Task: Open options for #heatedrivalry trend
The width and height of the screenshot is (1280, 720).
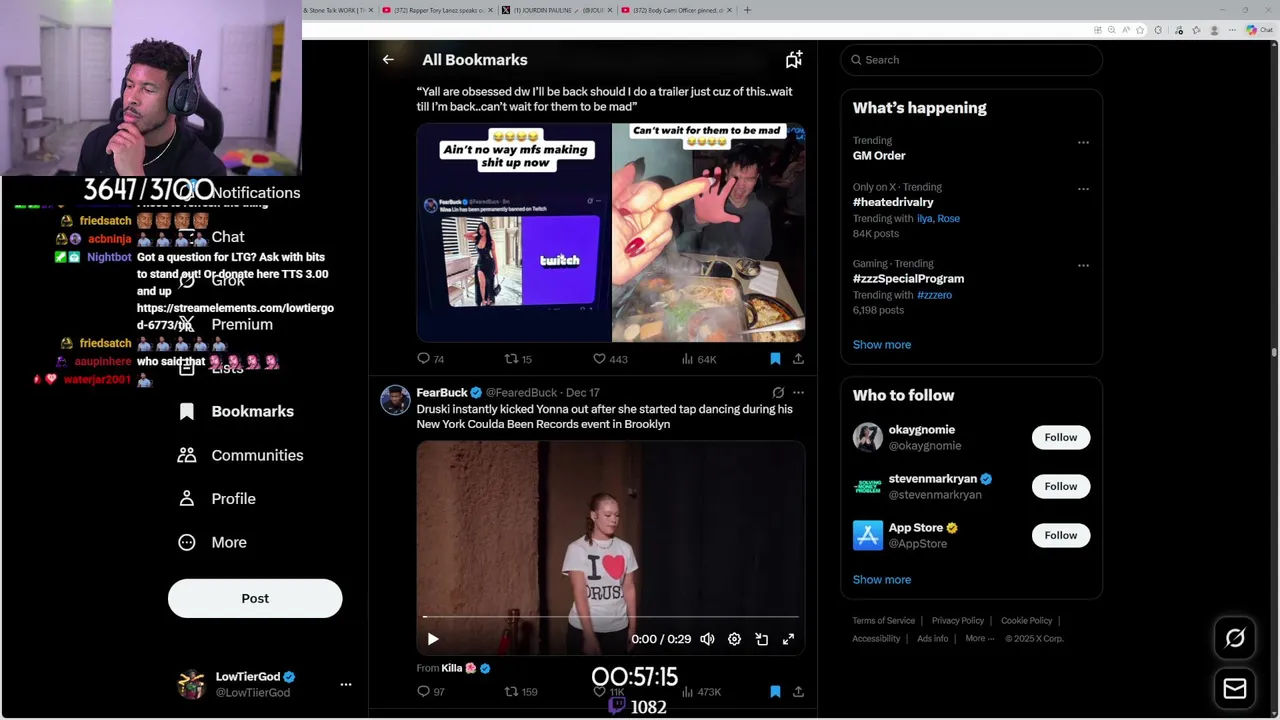Action: tap(1083, 188)
